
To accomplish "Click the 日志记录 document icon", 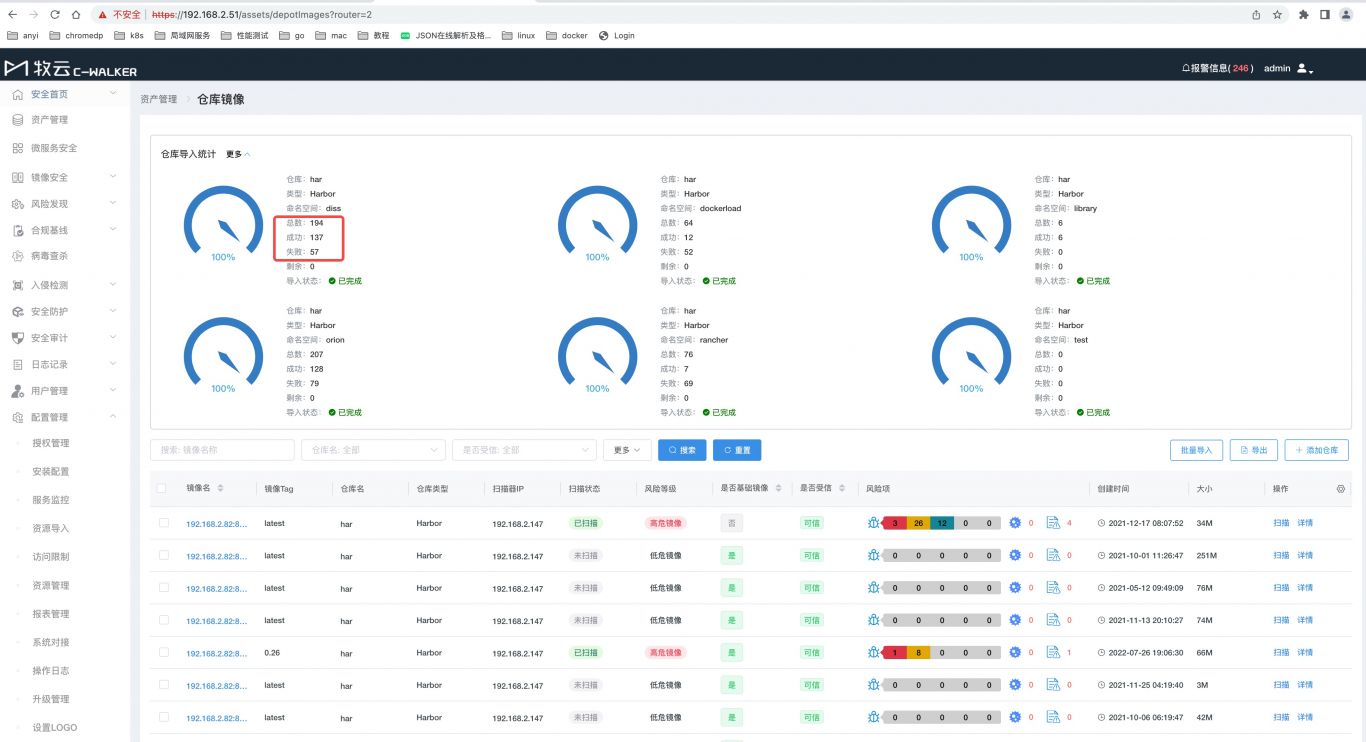I will point(18,364).
